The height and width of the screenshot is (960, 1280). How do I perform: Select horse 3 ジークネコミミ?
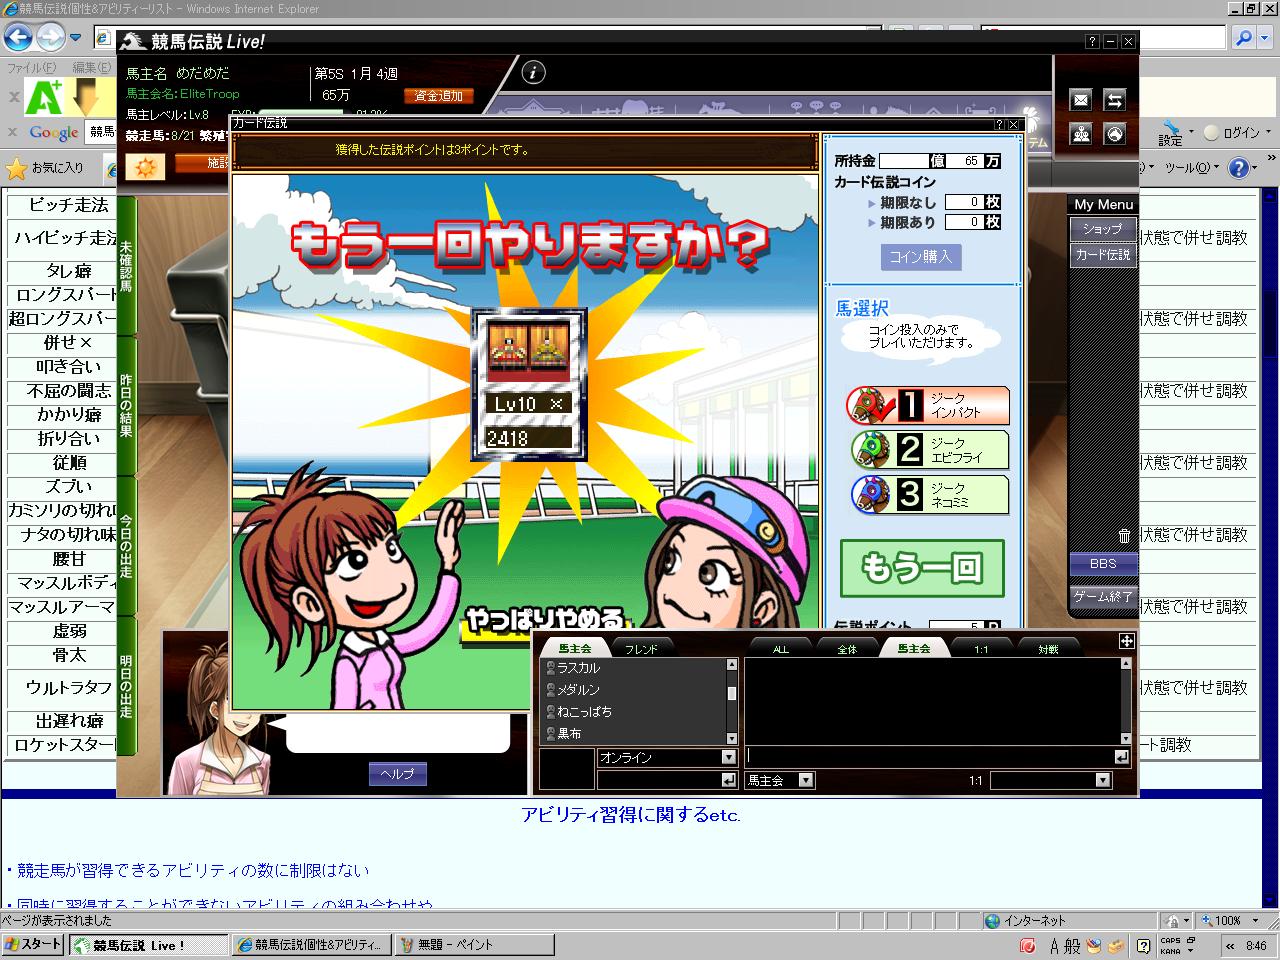point(928,495)
